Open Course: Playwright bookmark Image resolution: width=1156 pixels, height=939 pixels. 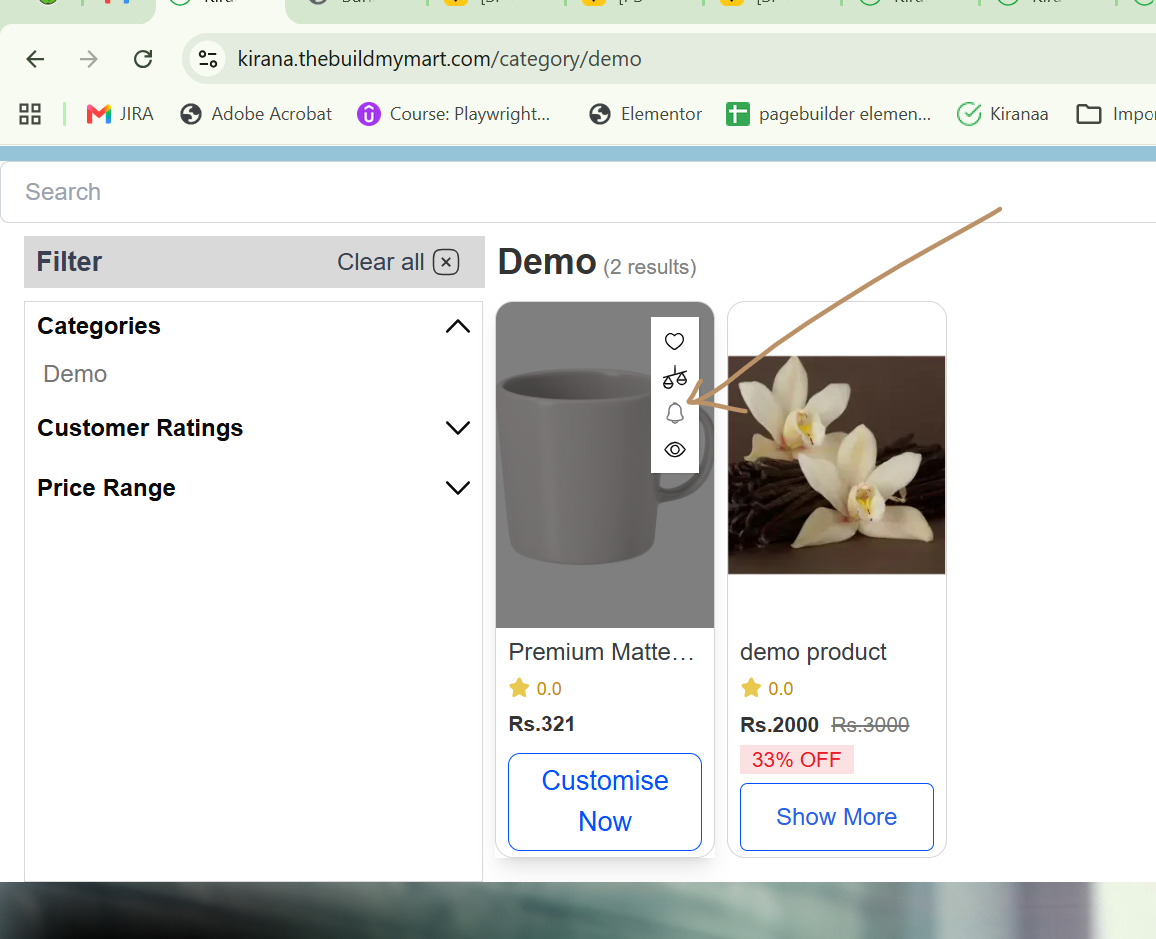453,114
